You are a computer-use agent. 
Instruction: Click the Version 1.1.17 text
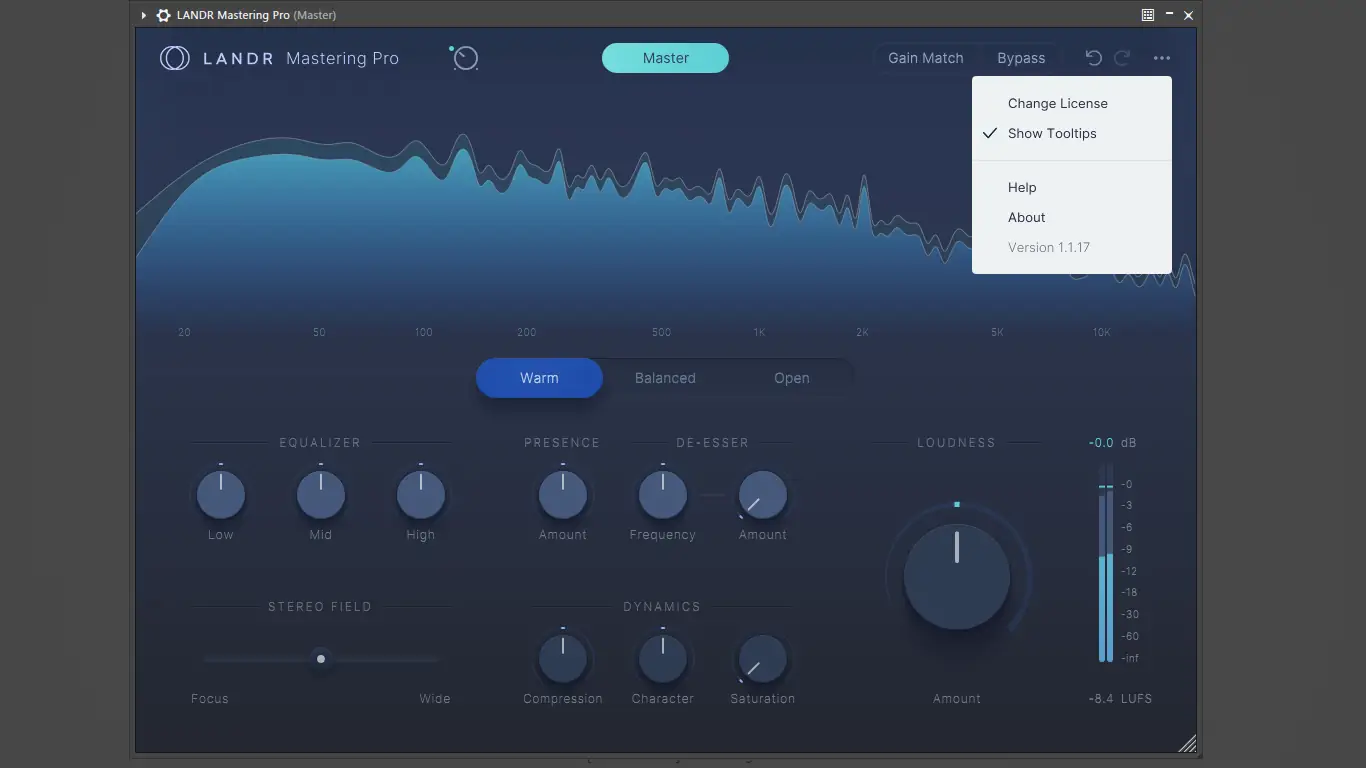(x=1049, y=247)
